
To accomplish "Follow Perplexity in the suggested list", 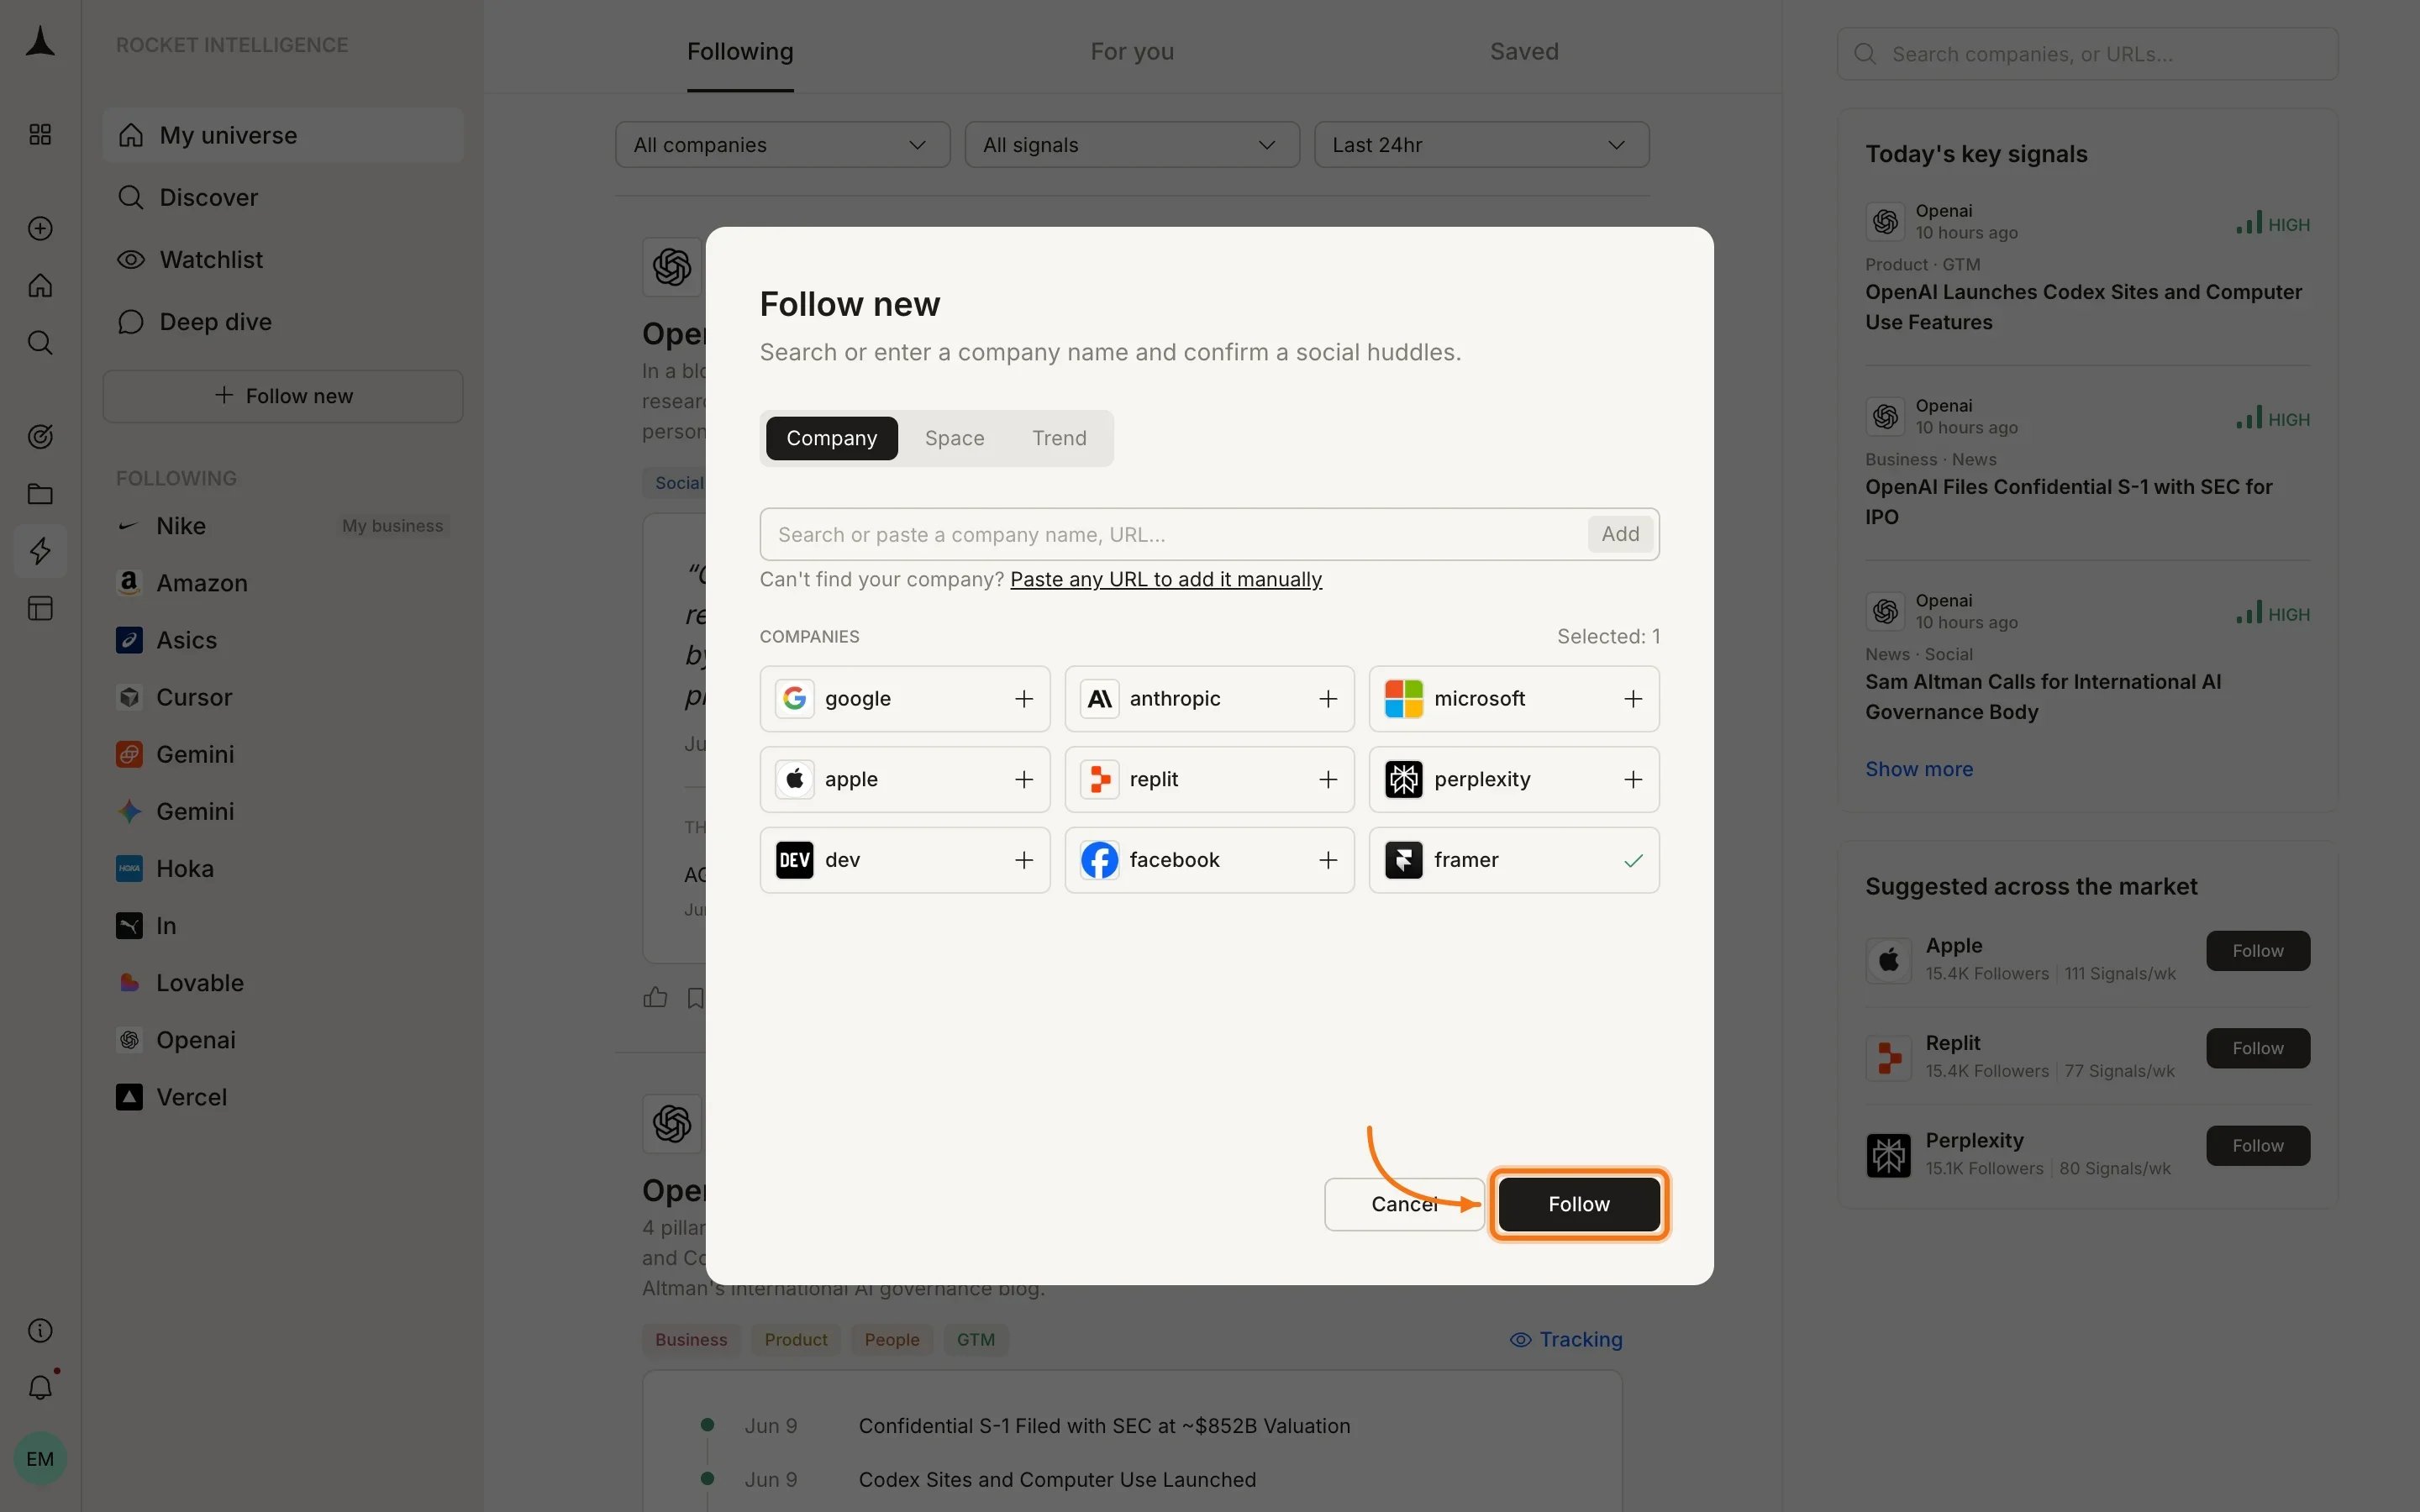I will click(x=2257, y=1145).
